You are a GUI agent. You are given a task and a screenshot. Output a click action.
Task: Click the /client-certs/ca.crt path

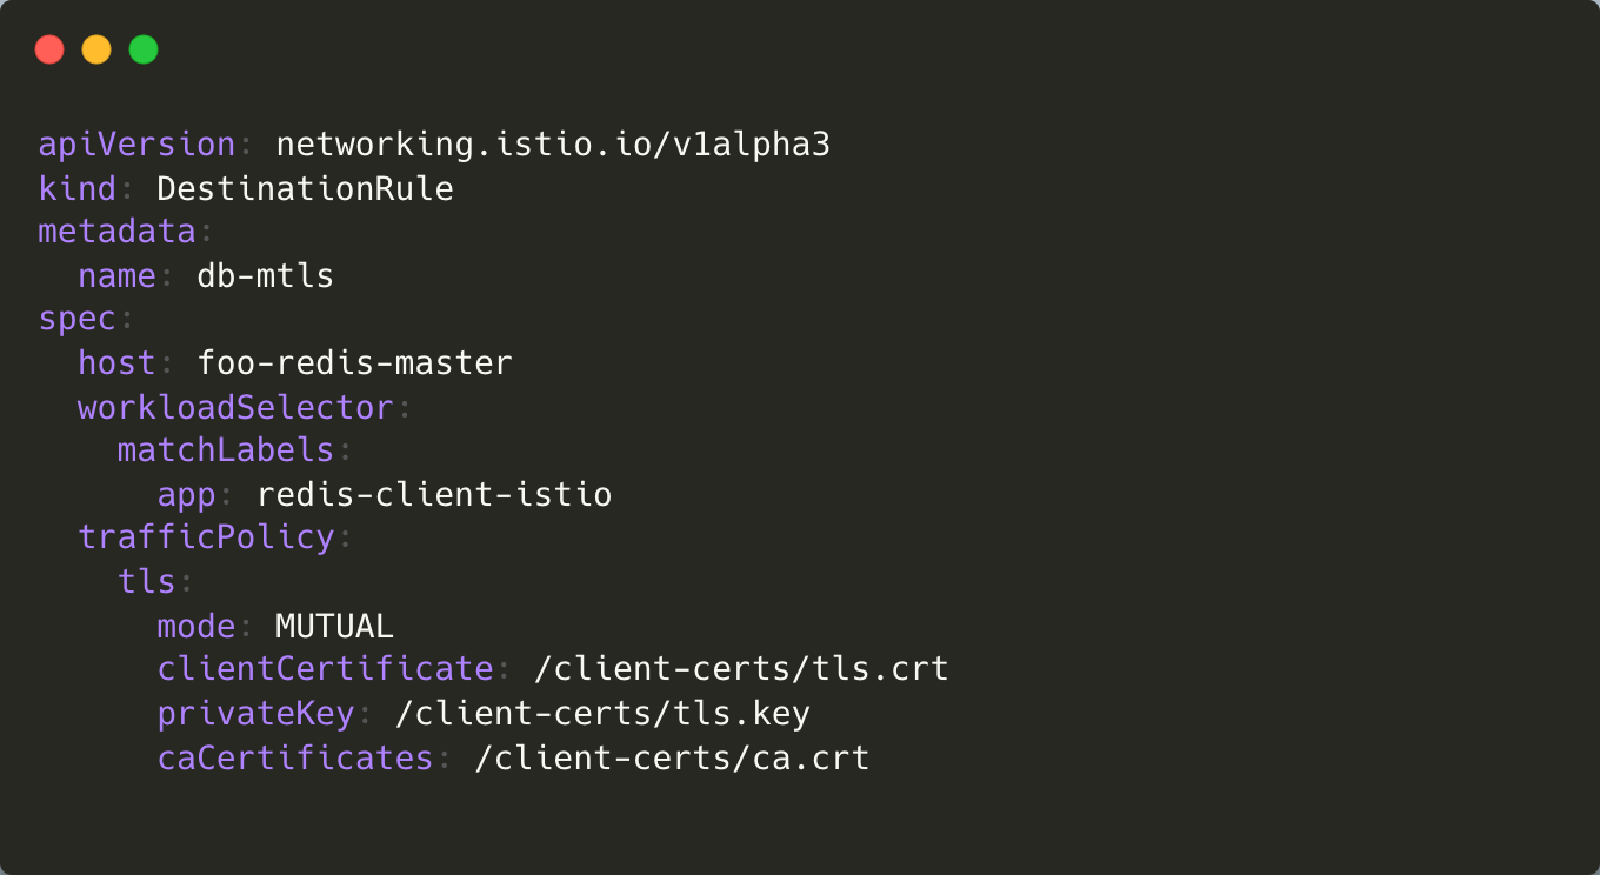coord(671,758)
